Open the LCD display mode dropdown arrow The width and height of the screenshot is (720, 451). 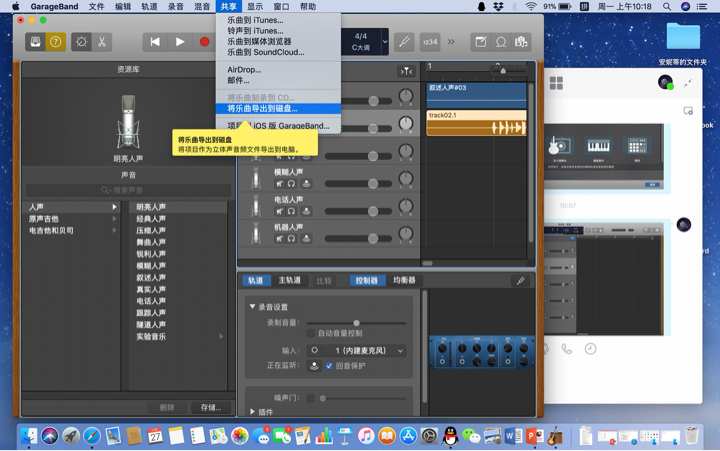[x=385, y=42]
